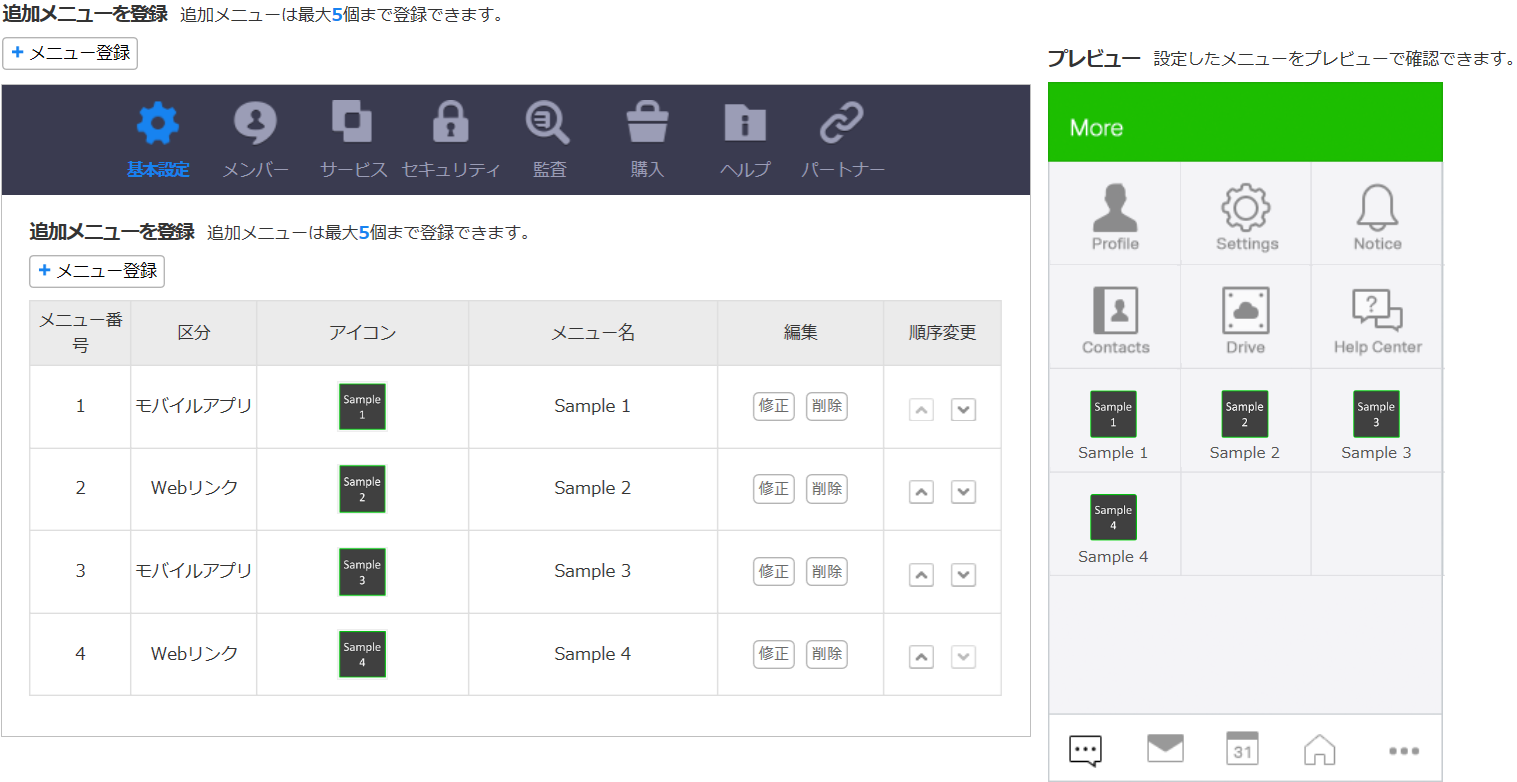Move Sample 1 down in order
The height and width of the screenshot is (782, 1517).
point(963,409)
